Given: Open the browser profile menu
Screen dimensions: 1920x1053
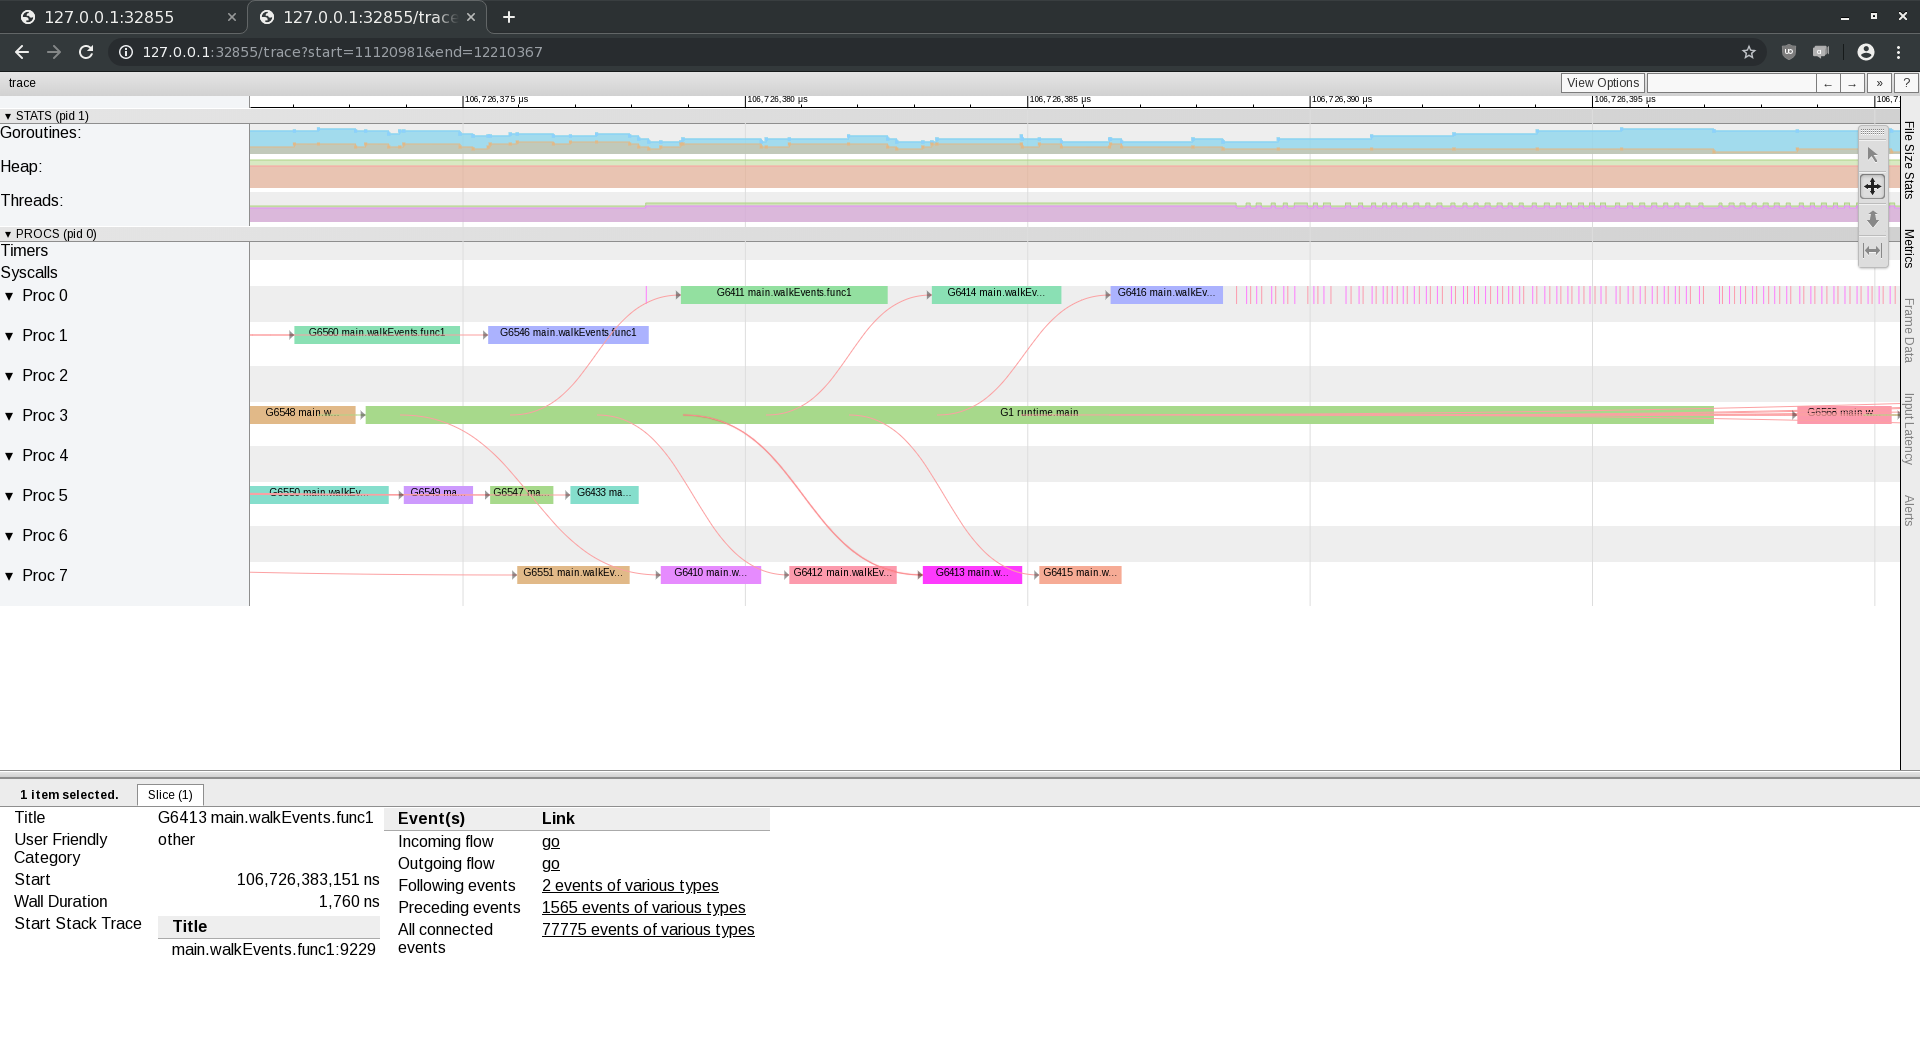Looking at the screenshot, I should [x=1865, y=52].
